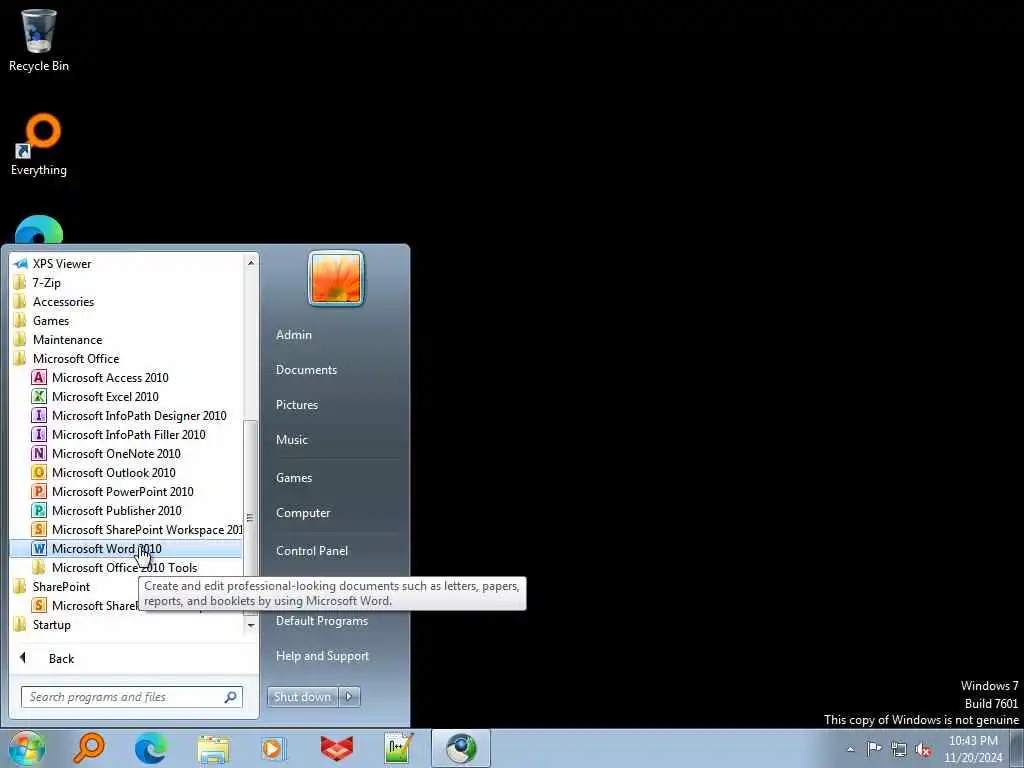Screen dimensions: 1024x768
Task: Open Notepad++ from the taskbar
Action: [398, 748]
